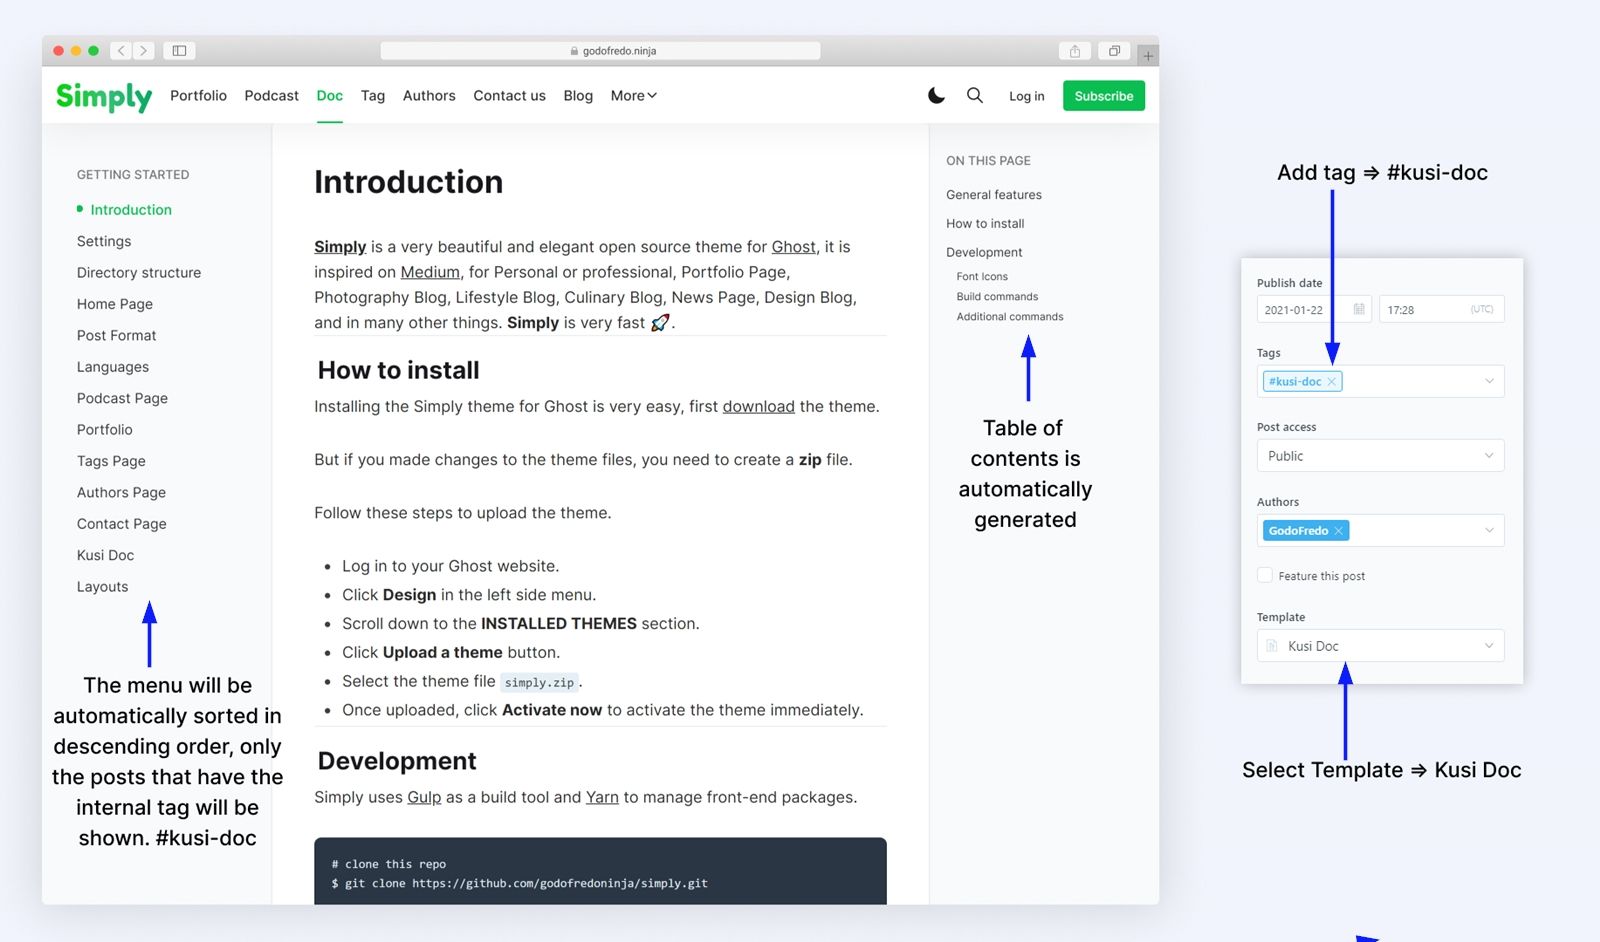Click the Subscribe button
This screenshot has width=1600, height=942.
[x=1104, y=96]
